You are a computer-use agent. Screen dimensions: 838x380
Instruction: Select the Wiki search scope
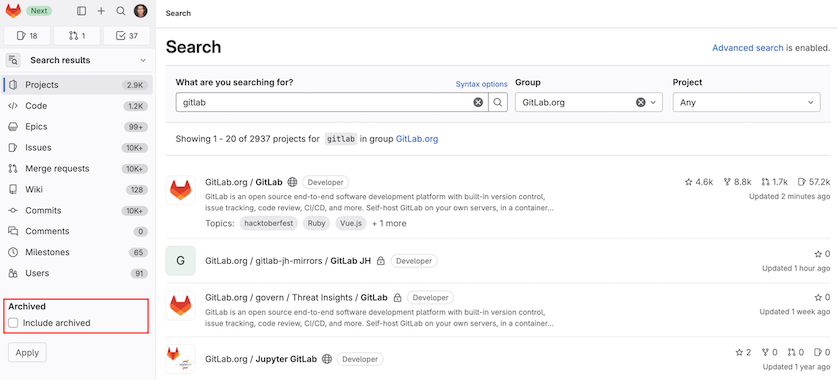click(78, 189)
